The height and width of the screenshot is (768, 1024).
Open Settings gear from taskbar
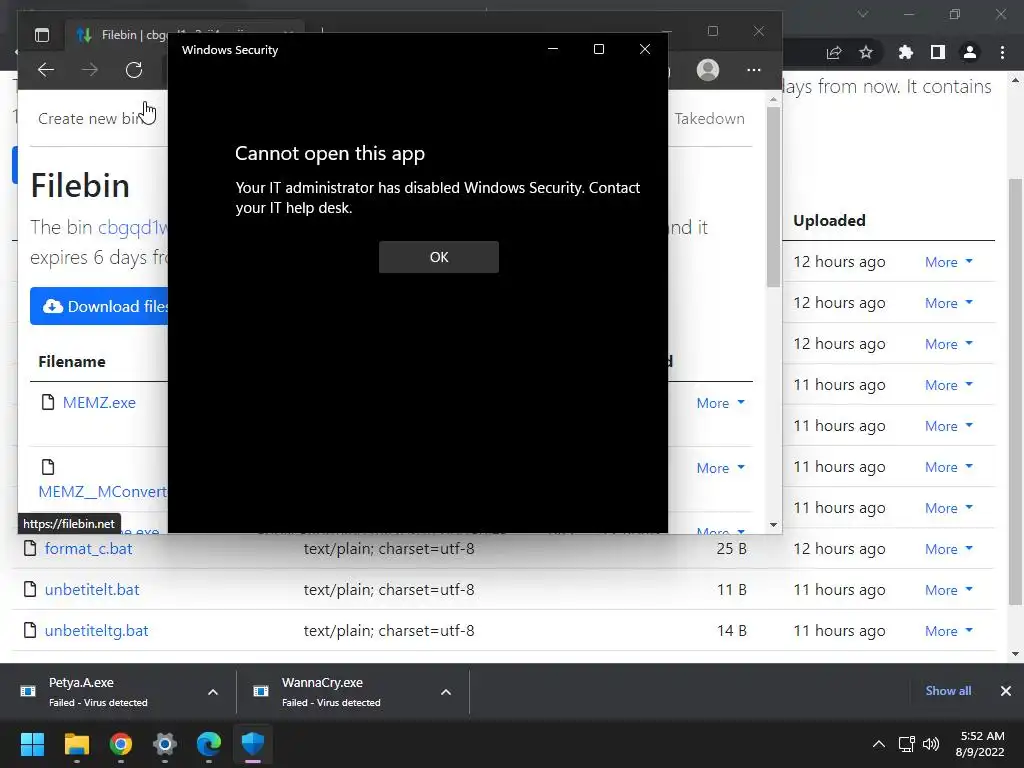click(165, 744)
